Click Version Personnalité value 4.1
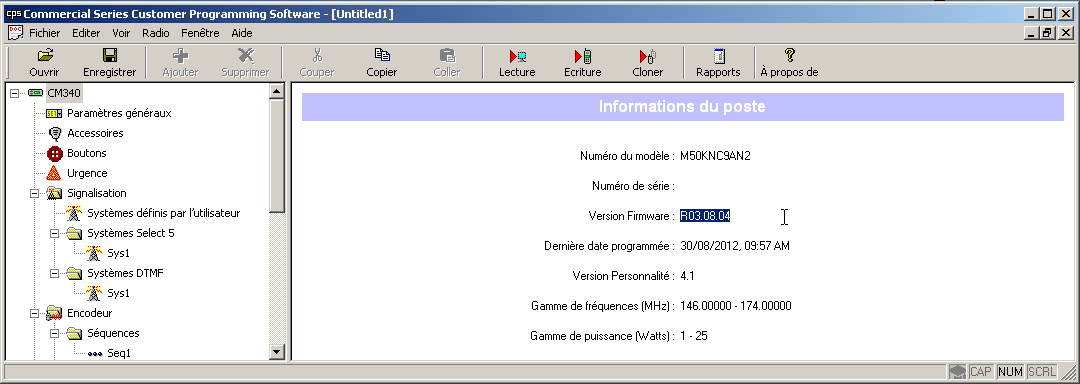This screenshot has width=1080, height=384. tap(687, 276)
